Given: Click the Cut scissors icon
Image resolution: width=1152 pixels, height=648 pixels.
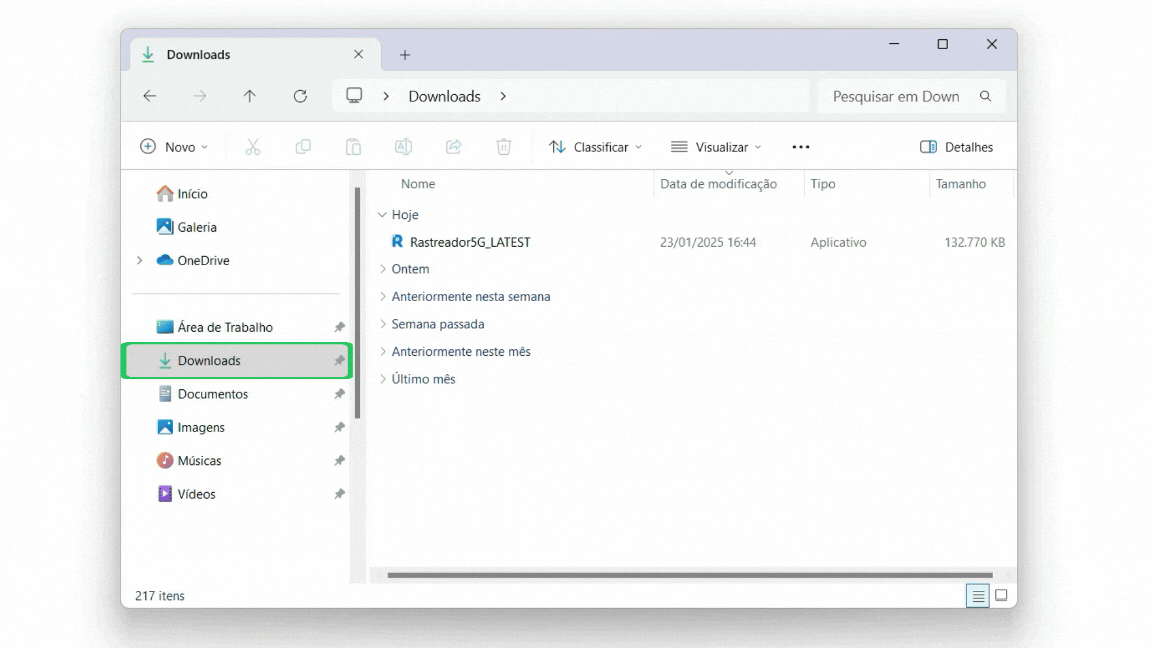Looking at the screenshot, I should tap(253, 147).
